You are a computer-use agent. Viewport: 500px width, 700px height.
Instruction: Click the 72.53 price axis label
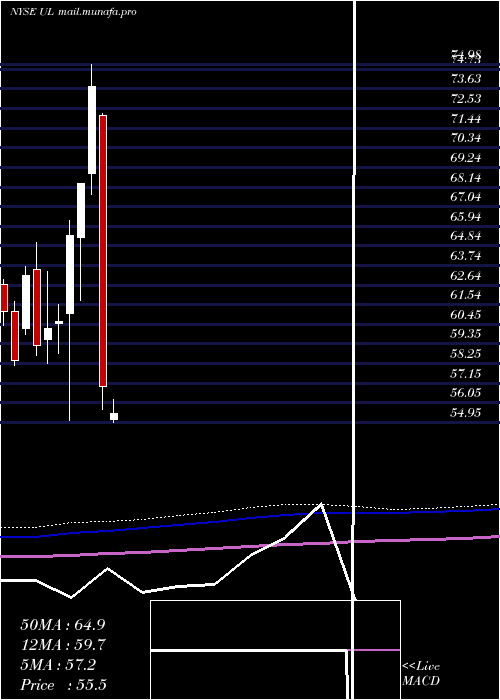pyautogui.click(x=466, y=99)
